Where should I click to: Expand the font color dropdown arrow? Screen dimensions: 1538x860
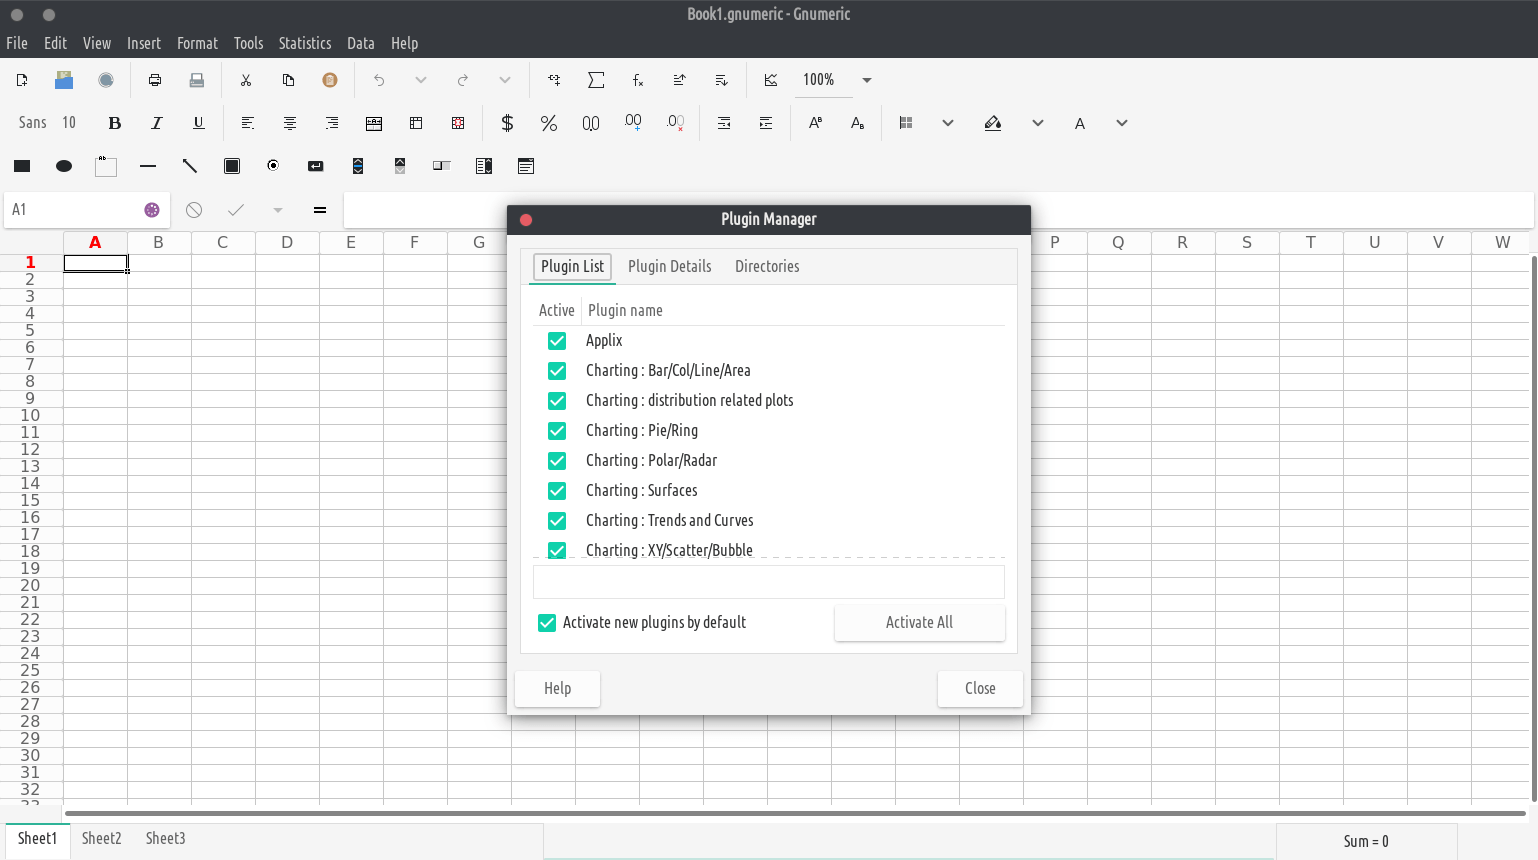click(x=1122, y=123)
